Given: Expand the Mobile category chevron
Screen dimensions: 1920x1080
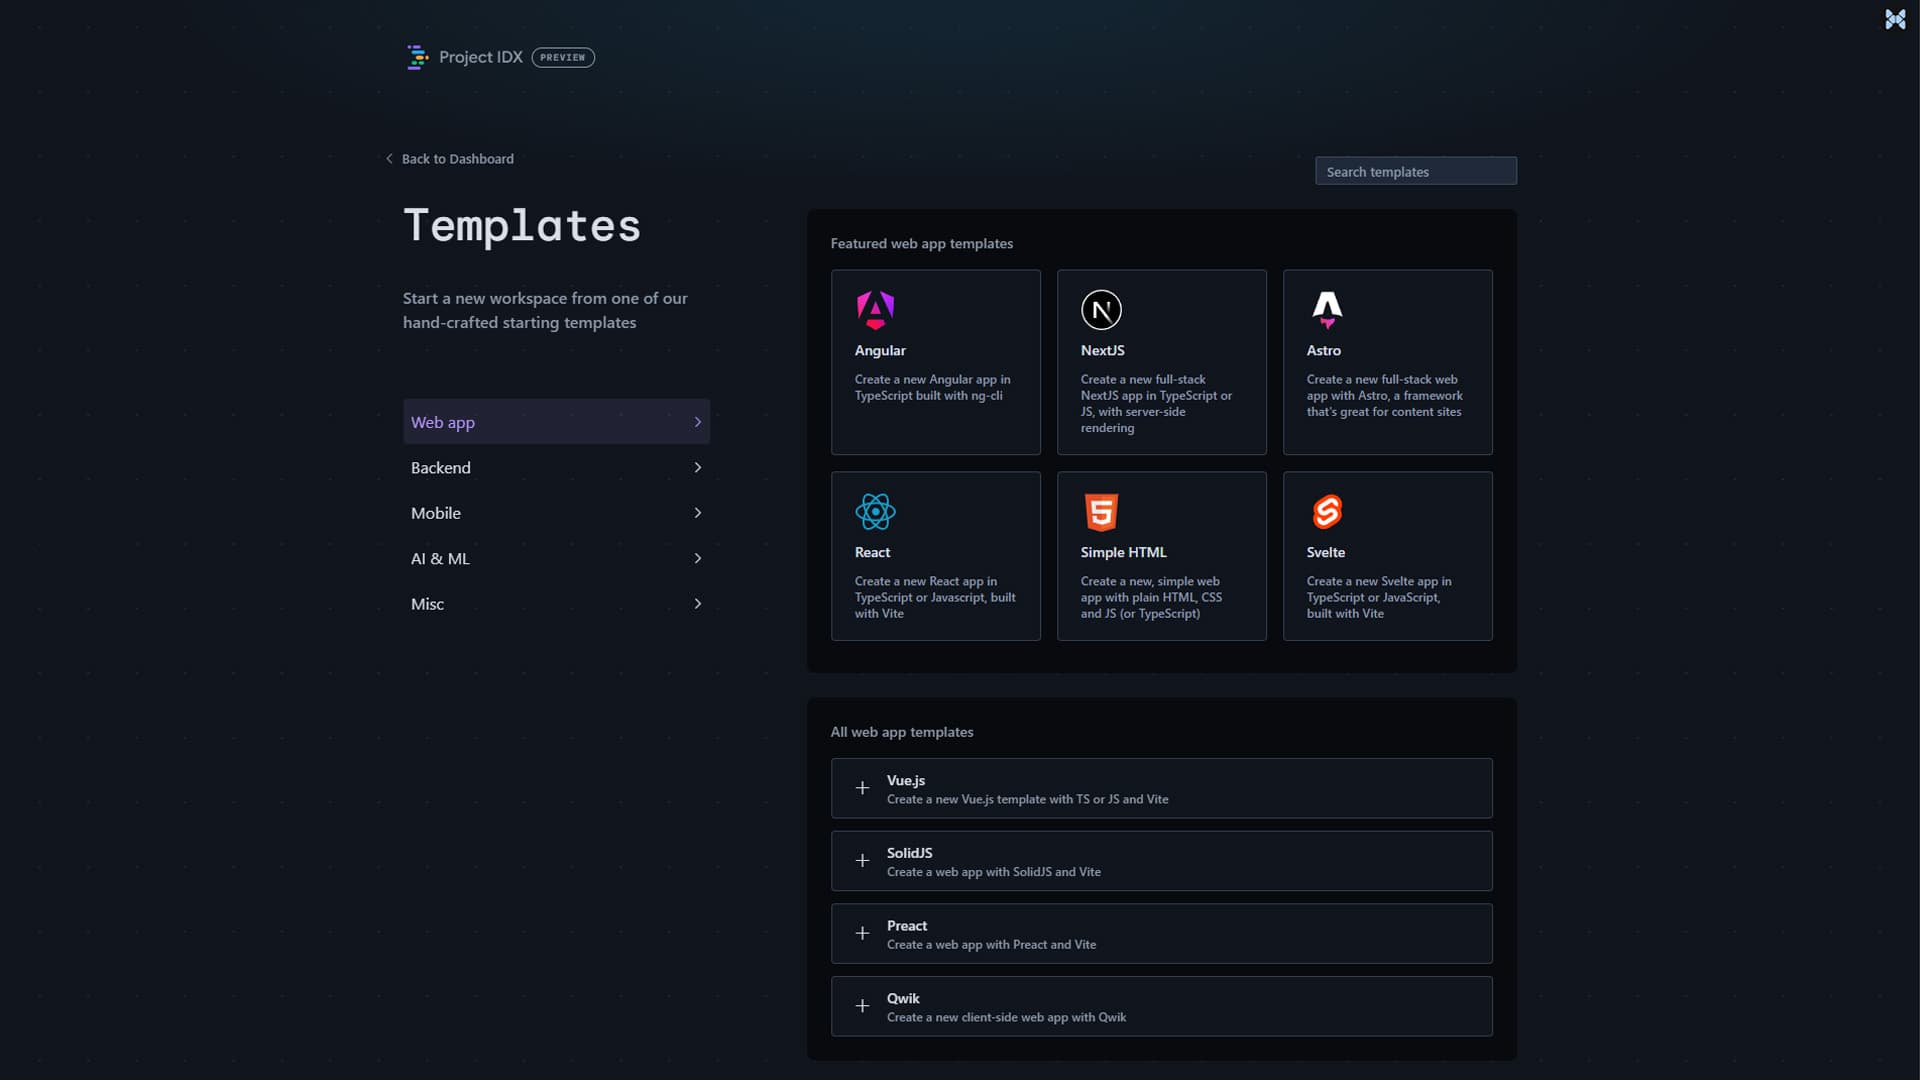Looking at the screenshot, I should [698, 513].
